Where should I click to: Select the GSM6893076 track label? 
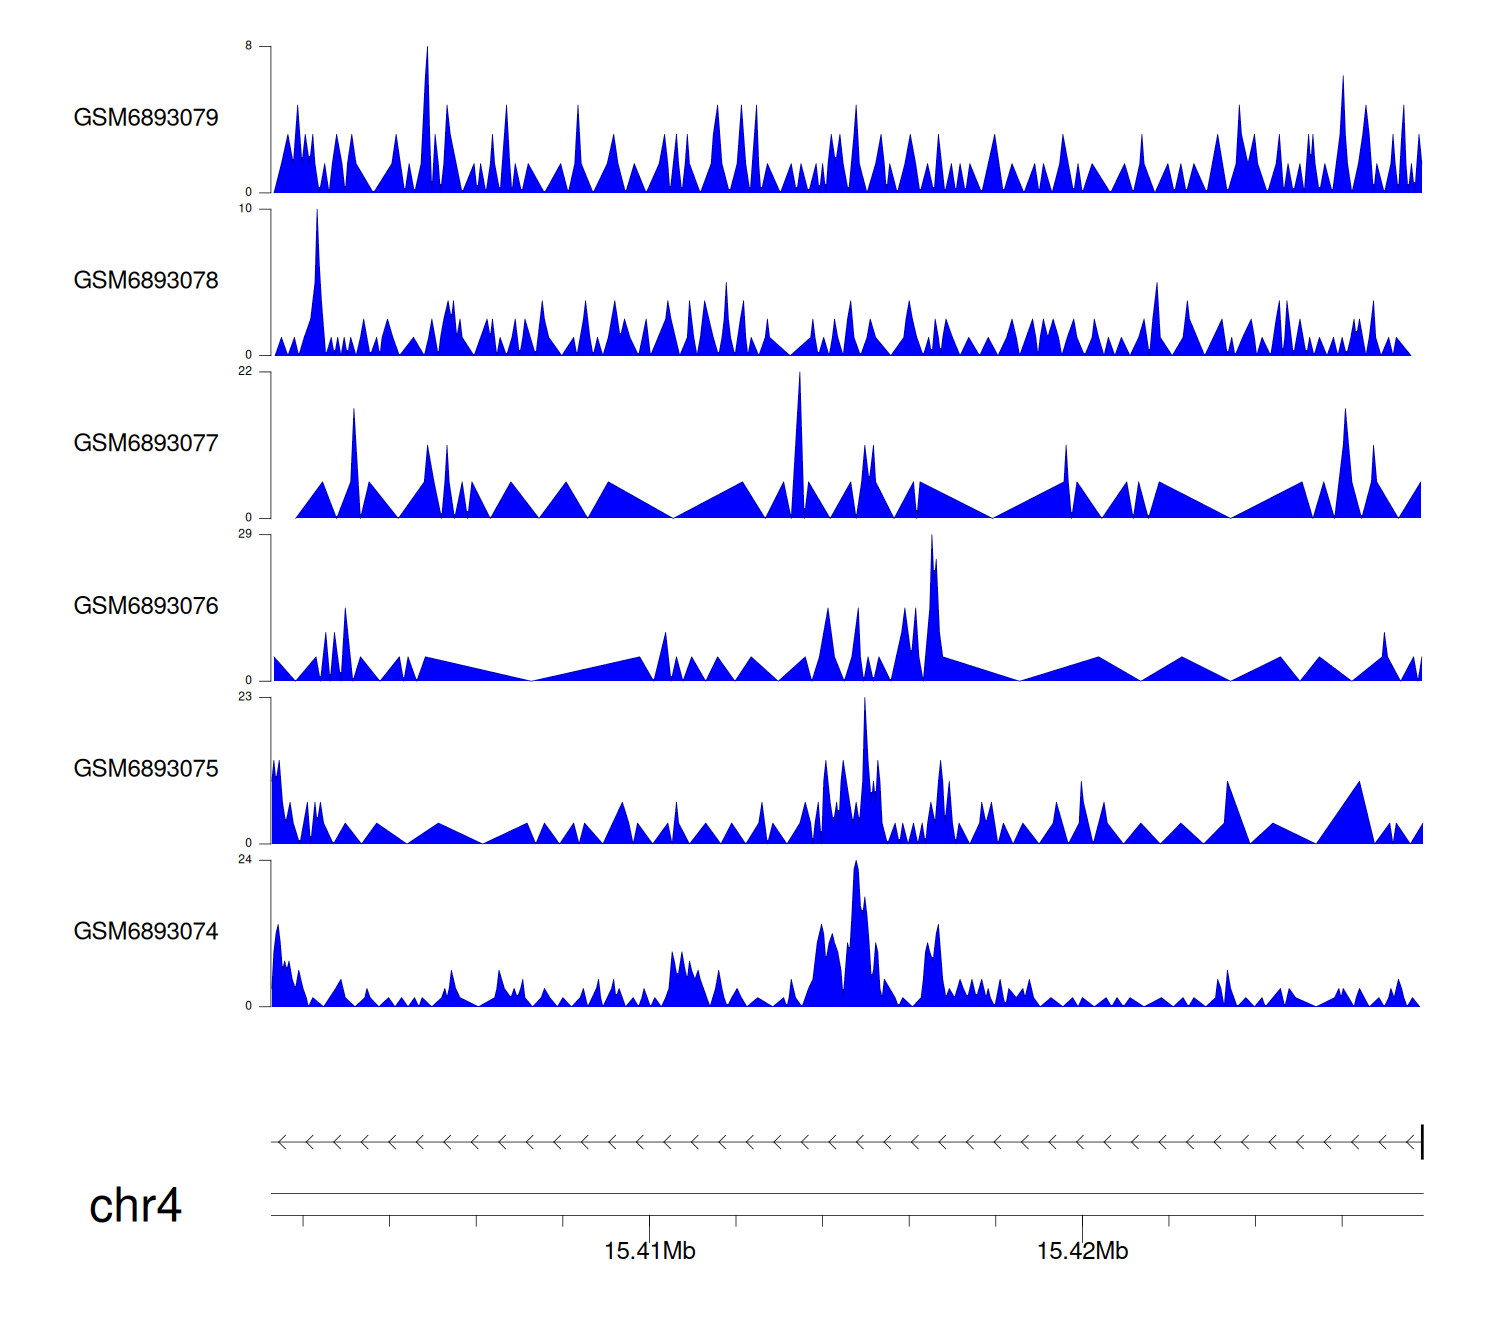point(146,606)
